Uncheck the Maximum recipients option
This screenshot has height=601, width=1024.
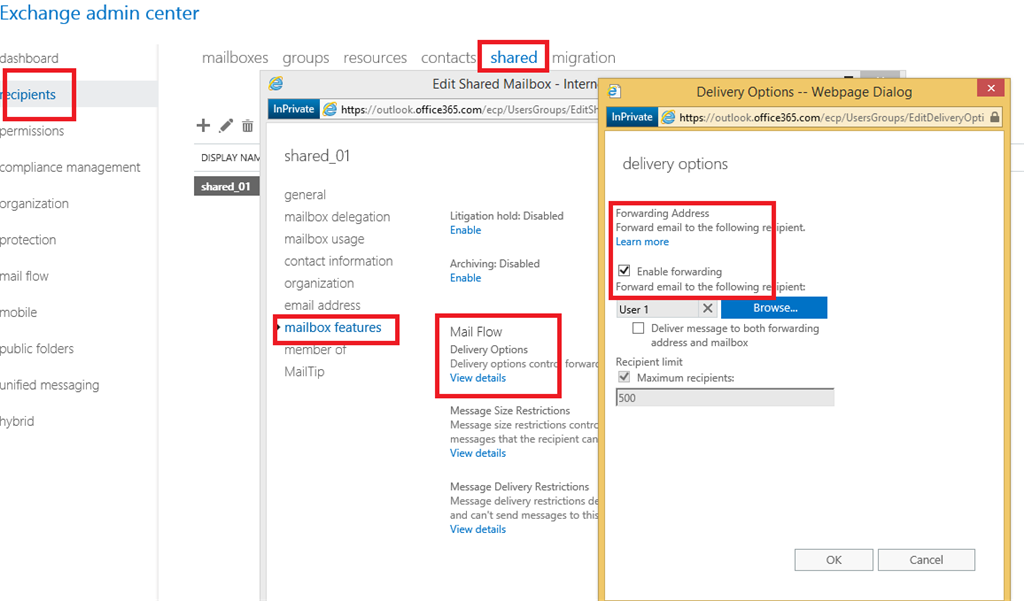coord(625,377)
